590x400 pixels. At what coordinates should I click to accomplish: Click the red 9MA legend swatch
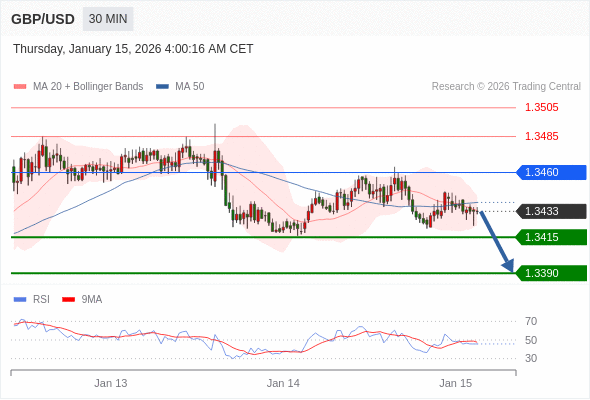coord(68,300)
